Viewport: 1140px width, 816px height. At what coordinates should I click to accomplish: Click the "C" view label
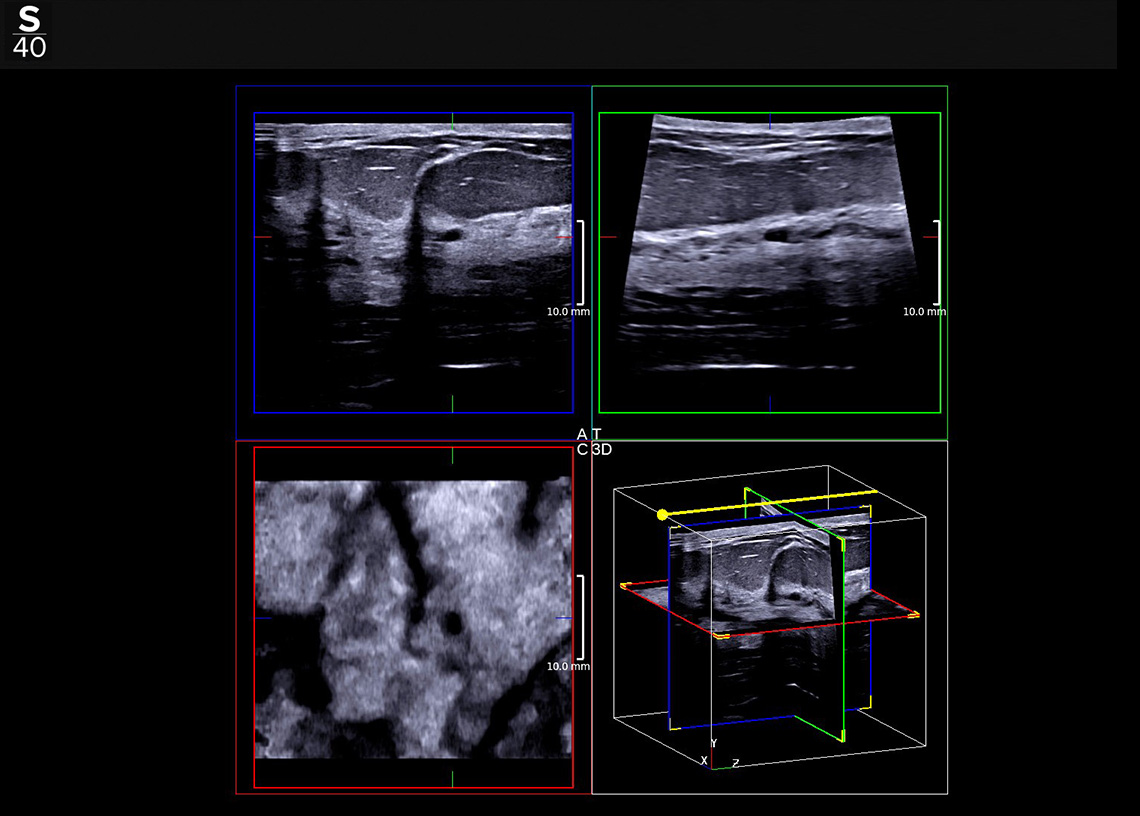(582, 449)
